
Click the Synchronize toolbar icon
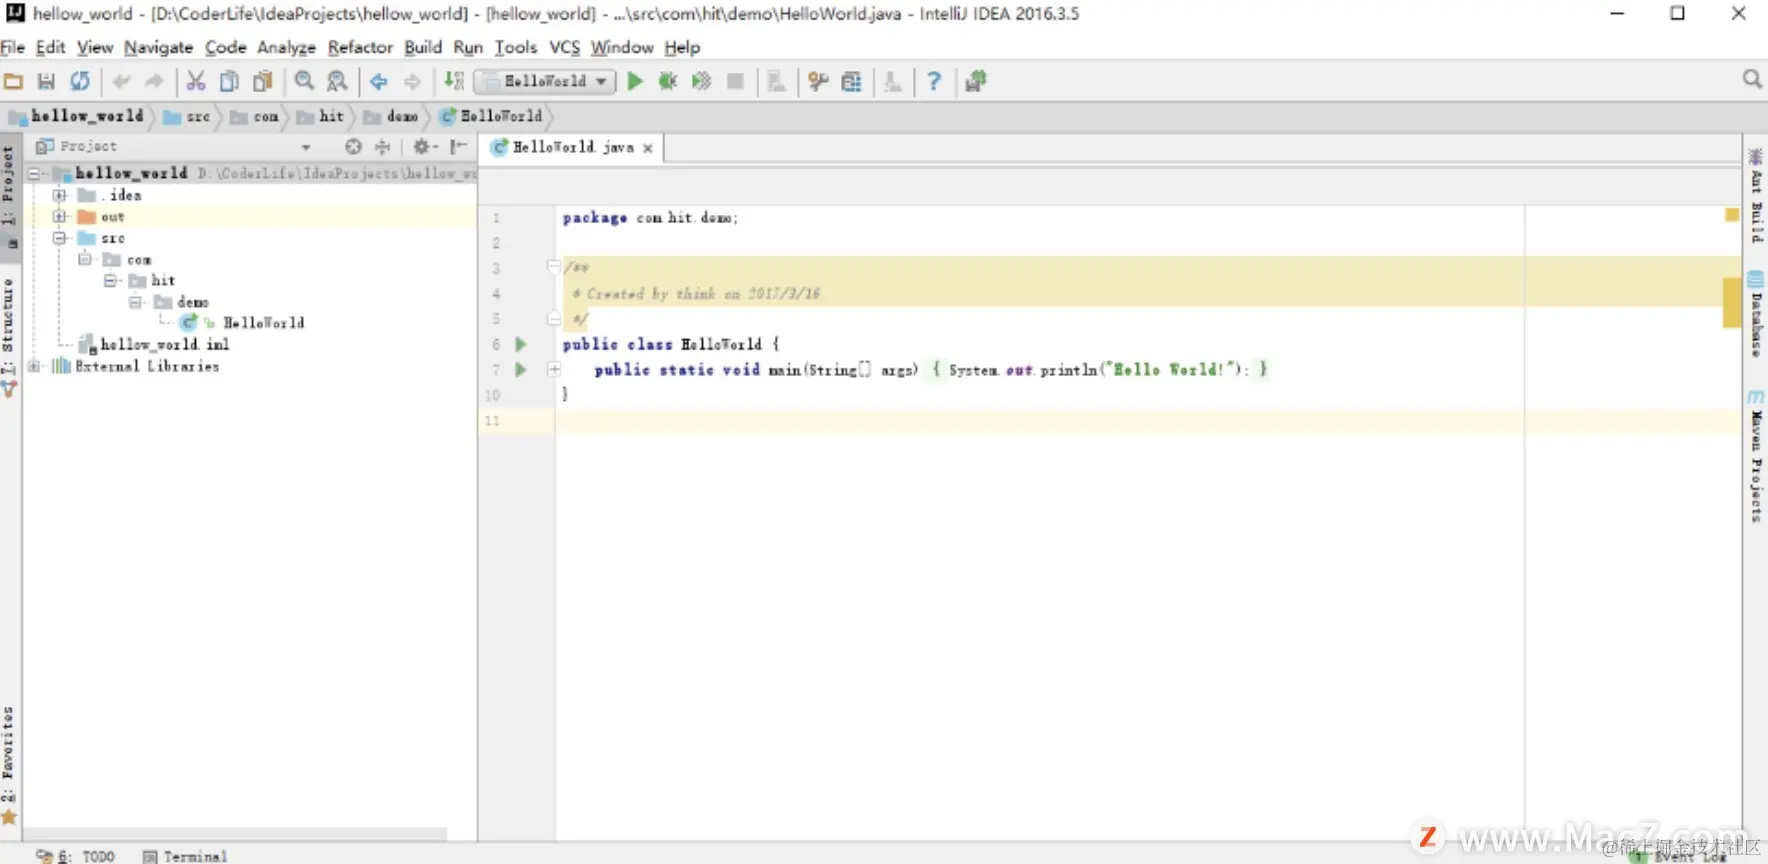pos(80,81)
